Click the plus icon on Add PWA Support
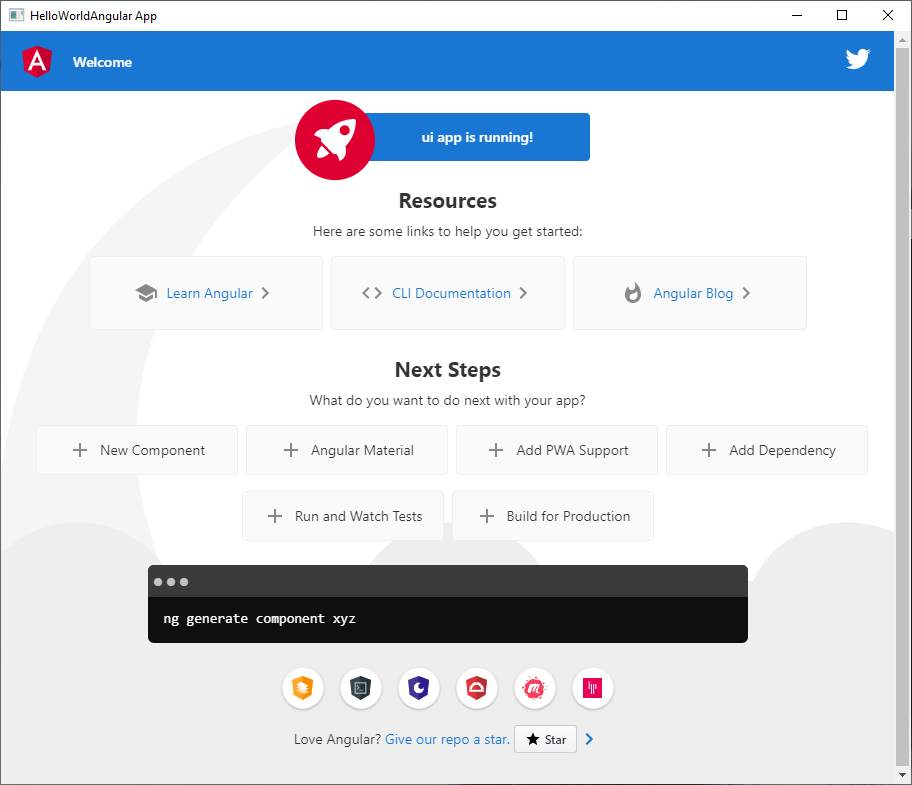This screenshot has width=912, height=785. tap(496, 450)
